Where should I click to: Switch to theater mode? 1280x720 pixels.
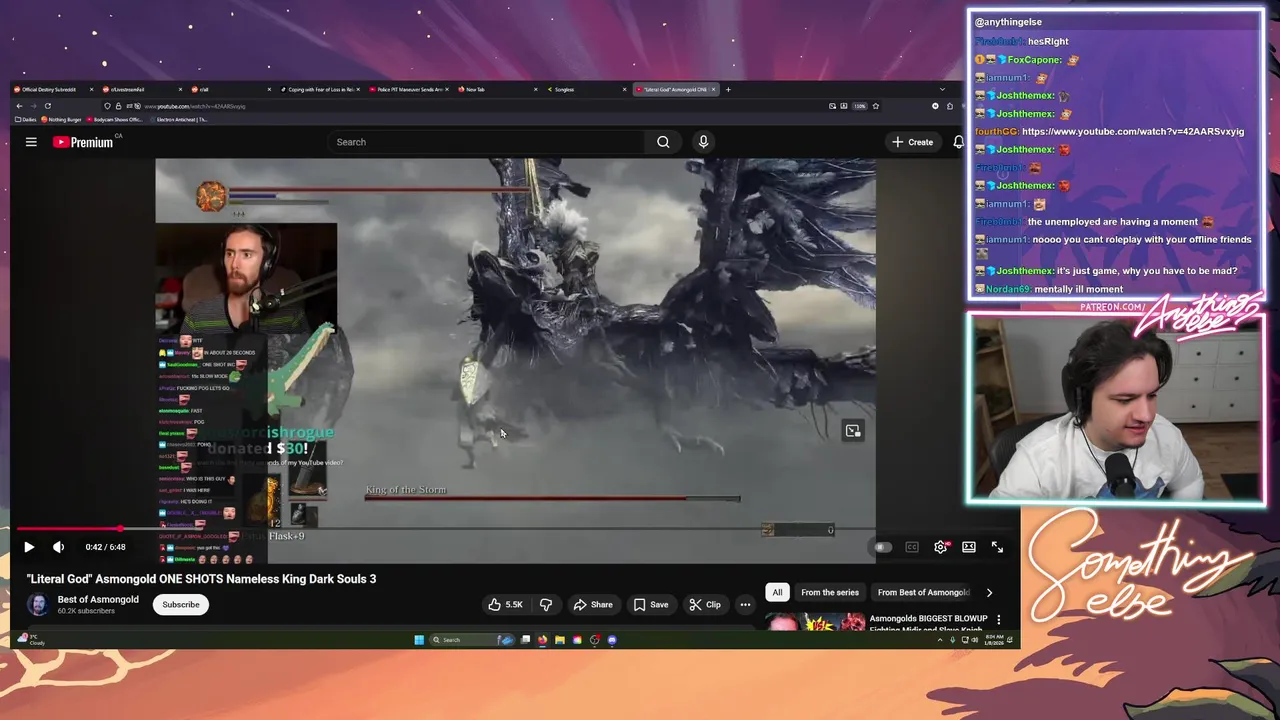(x=969, y=547)
